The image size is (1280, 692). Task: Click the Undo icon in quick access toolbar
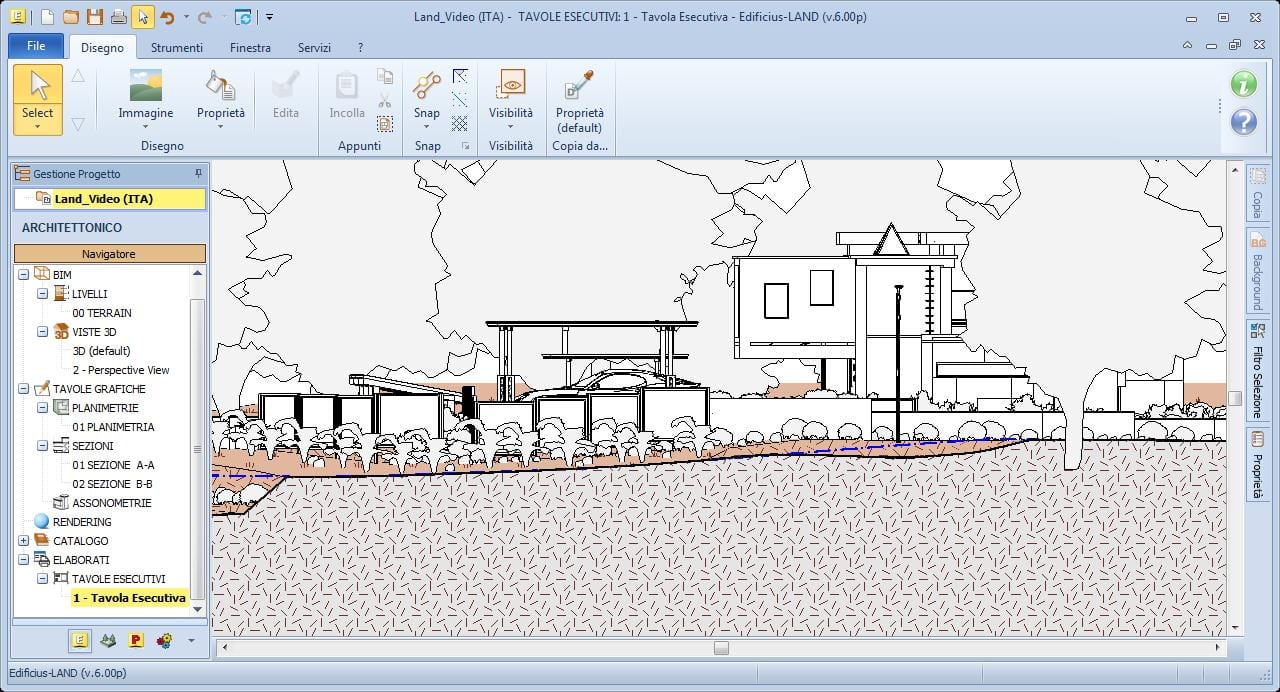click(x=170, y=17)
